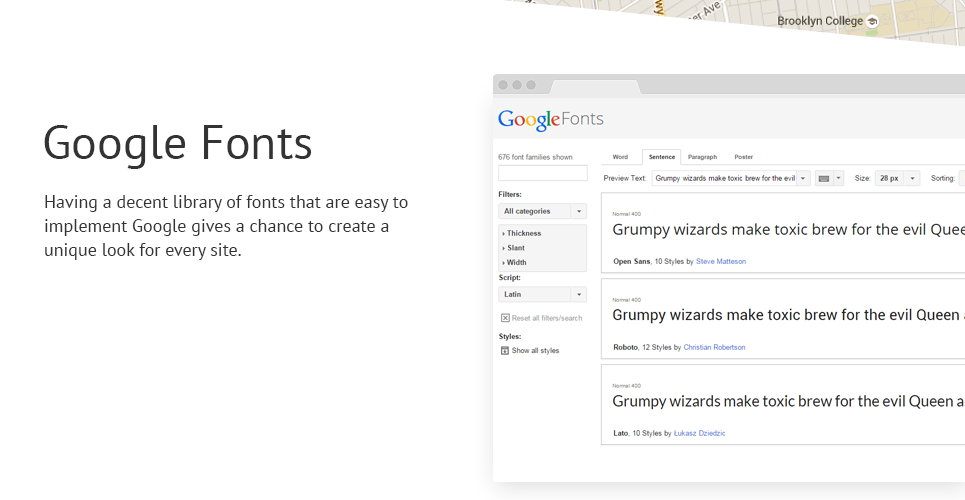Open Christian Robertson author link
This screenshot has width=965, height=500.
pyautogui.click(x=714, y=347)
